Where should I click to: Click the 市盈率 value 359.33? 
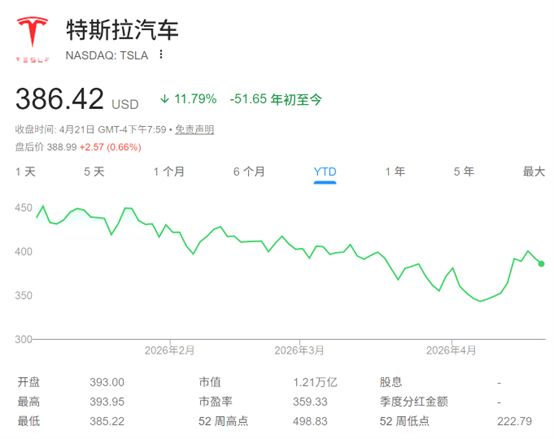[310, 402]
